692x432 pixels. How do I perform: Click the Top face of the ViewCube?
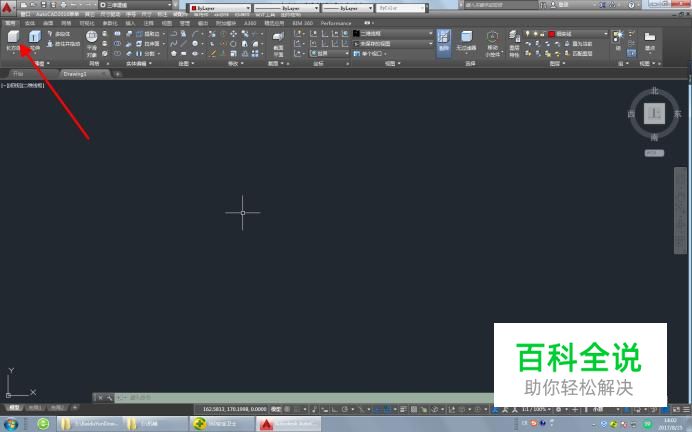[654, 114]
